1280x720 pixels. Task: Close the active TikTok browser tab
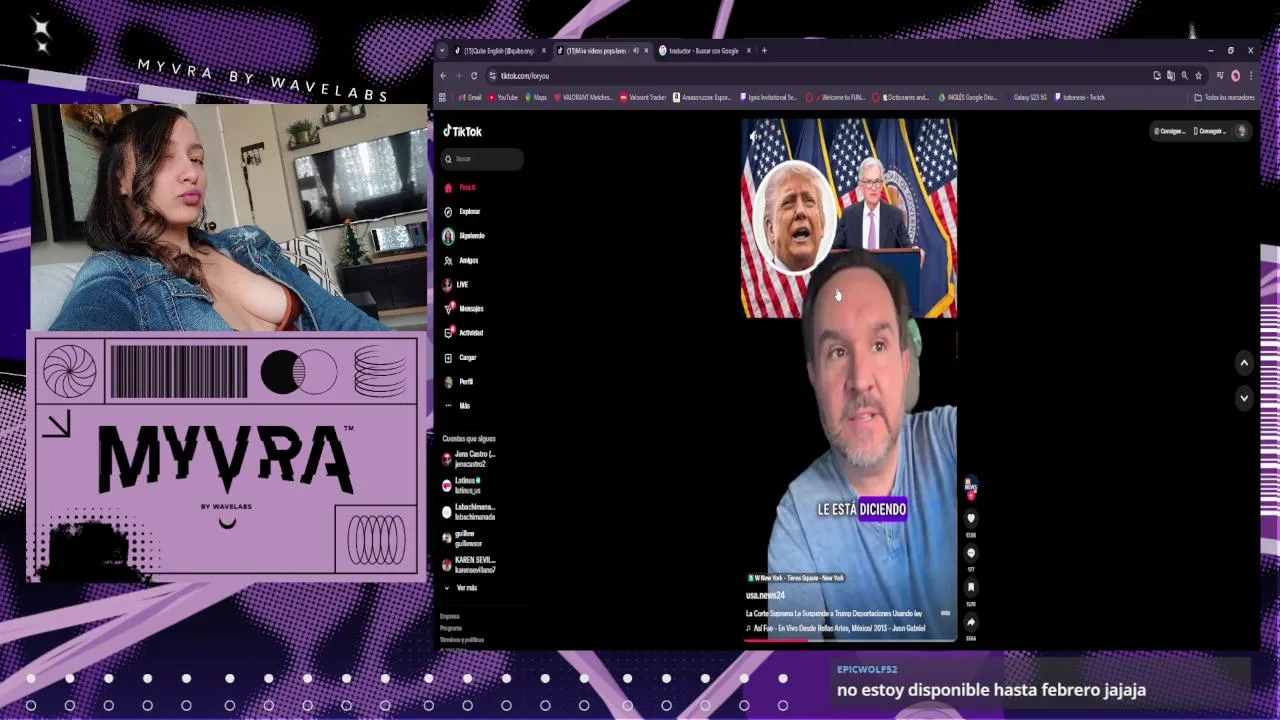[x=646, y=50]
